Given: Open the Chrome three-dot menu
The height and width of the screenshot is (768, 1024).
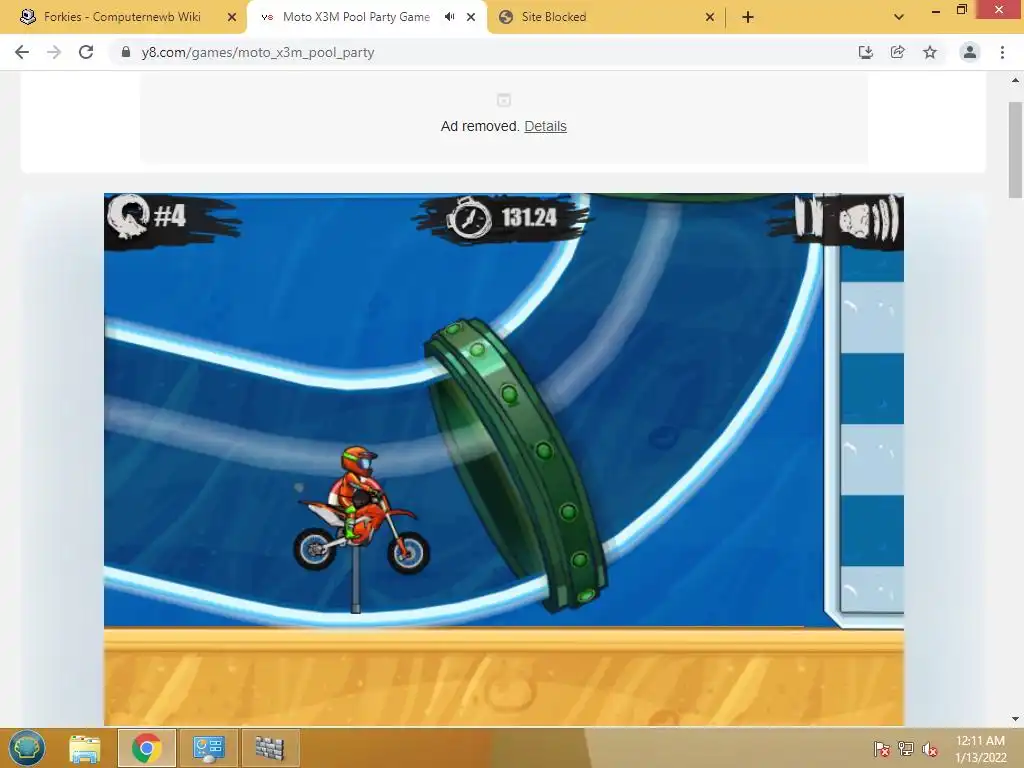Looking at the screenshot, I should click(x=1002, y=52).
